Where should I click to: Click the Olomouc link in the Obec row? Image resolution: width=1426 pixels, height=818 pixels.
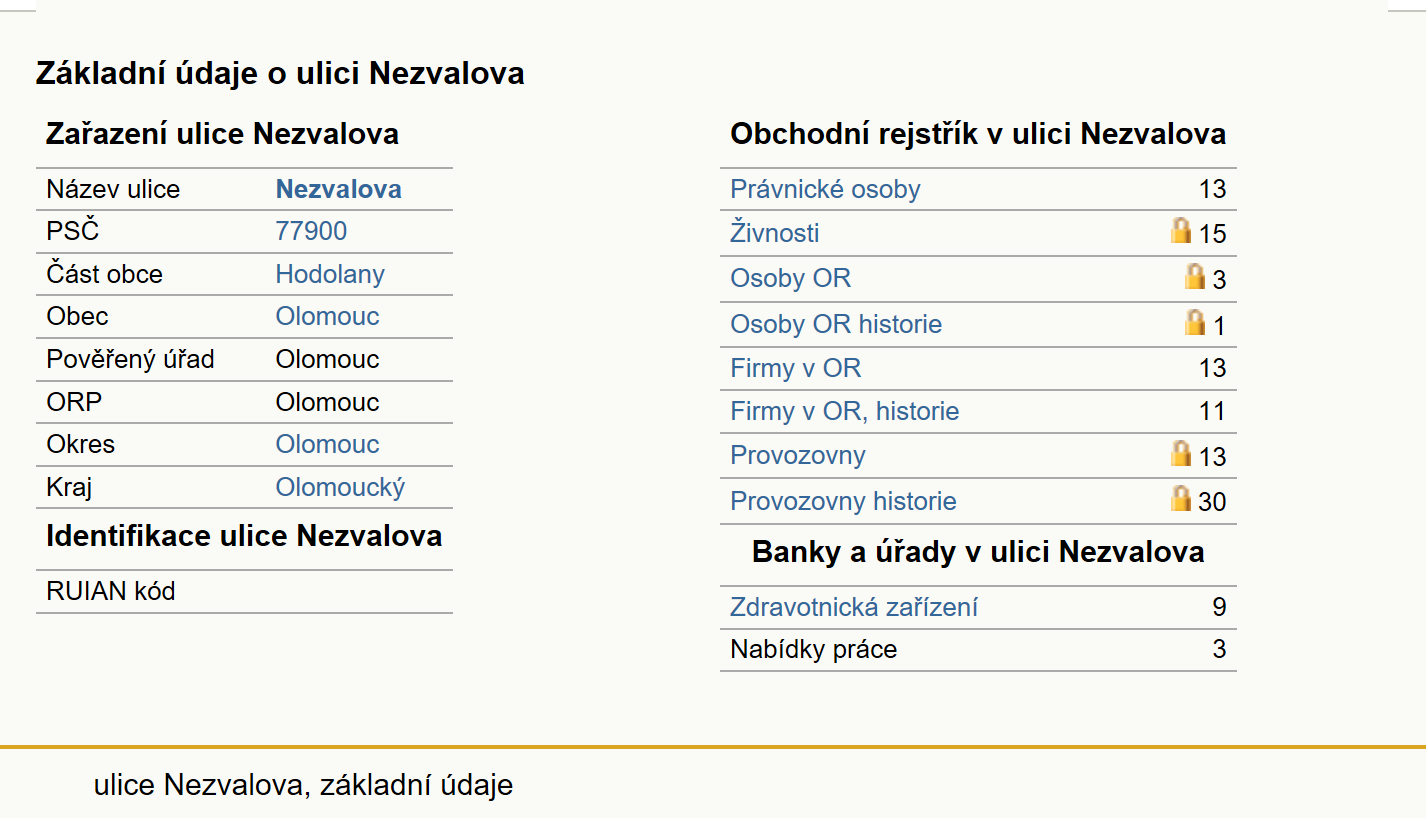pos(327,316)
